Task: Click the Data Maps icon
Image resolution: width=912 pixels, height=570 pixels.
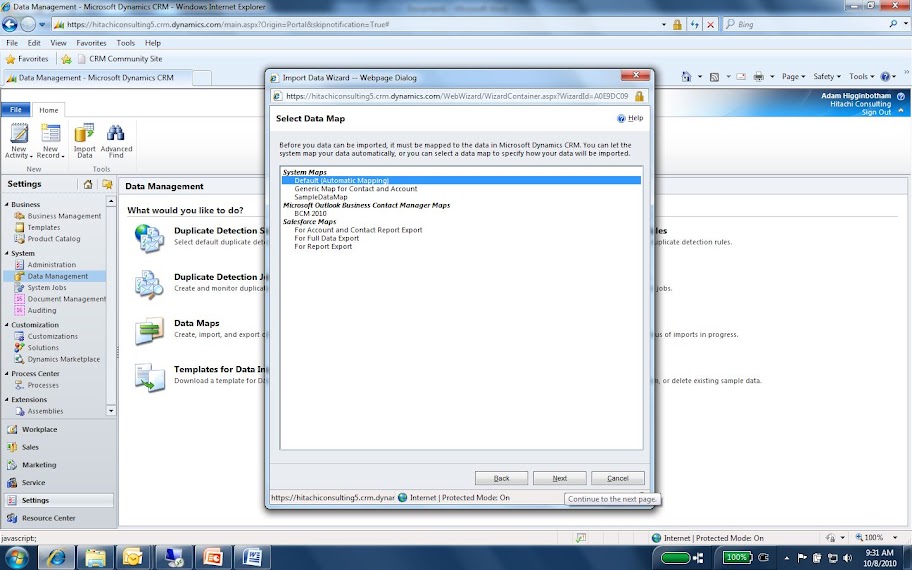Action: (x=149, y=331)
